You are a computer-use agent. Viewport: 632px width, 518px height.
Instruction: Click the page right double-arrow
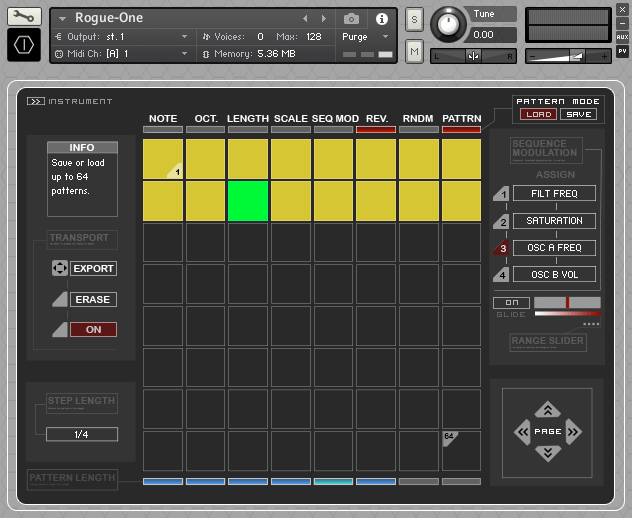(574, 432)
